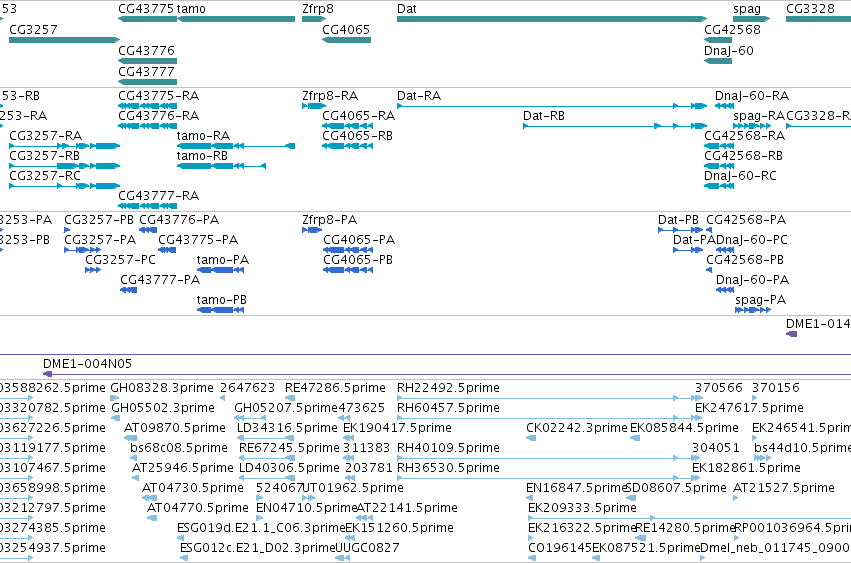Click the CG42568 gene label
The width and height of the screenshot is (851, 563).
pyautogui.click(x=732, y=29)
